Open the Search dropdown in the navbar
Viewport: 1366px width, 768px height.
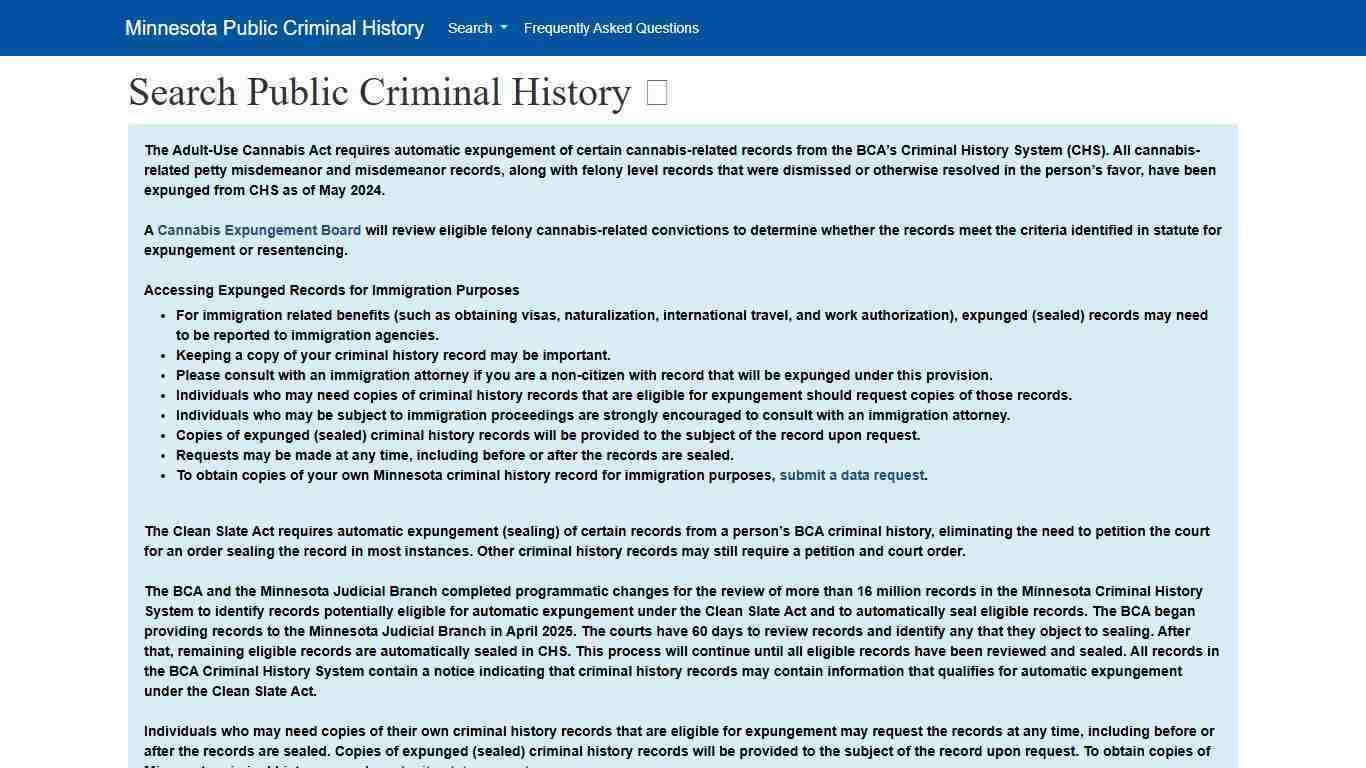point(476,28)
